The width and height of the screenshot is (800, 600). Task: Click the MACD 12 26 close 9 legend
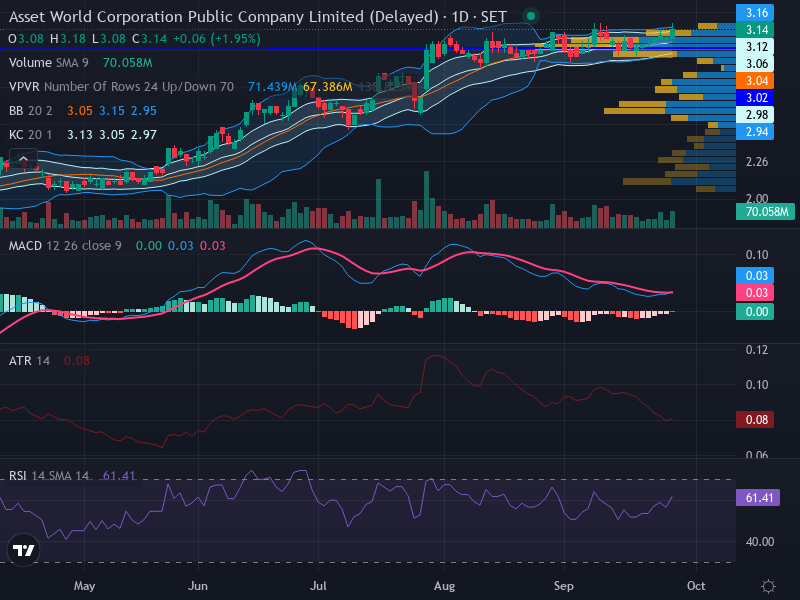click(65, 246)
